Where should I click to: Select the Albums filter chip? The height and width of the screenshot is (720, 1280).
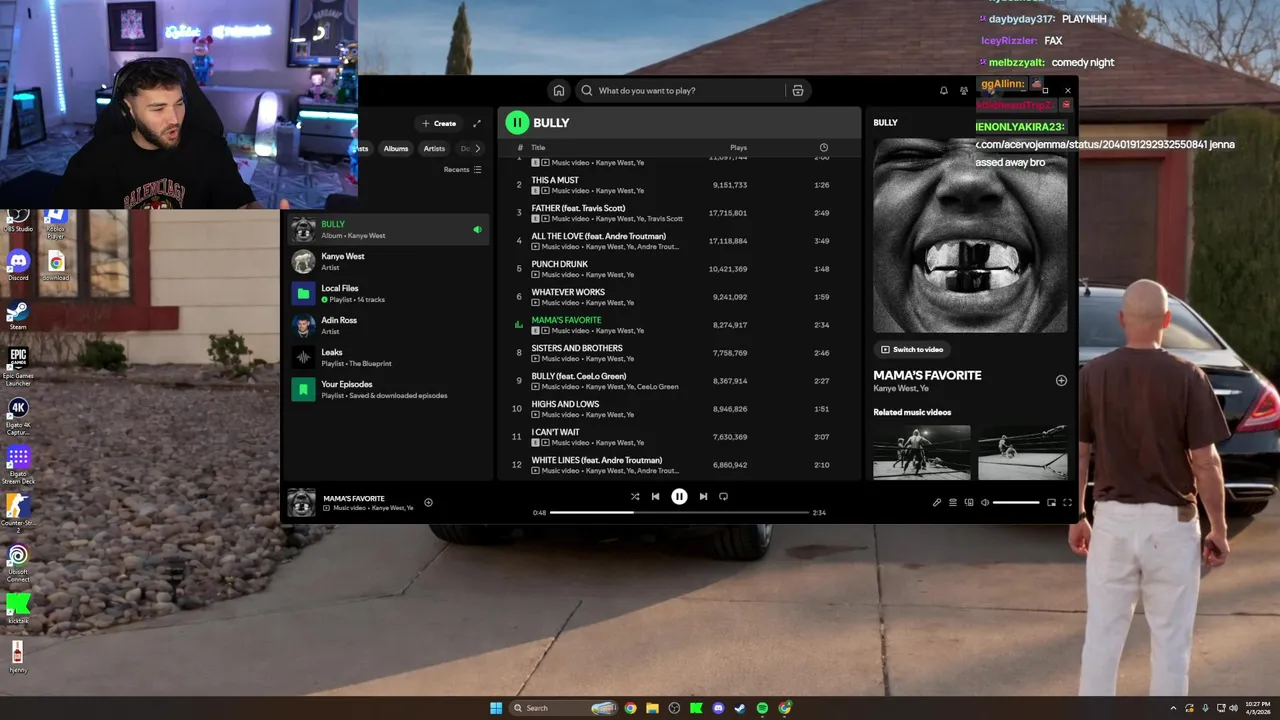coord(396,148)
